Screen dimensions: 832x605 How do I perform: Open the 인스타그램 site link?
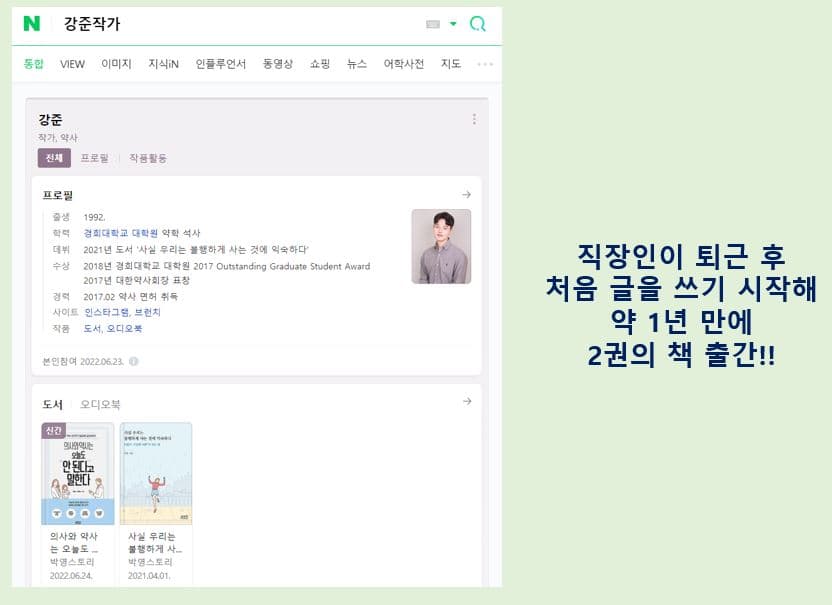[x=106, y=312]
